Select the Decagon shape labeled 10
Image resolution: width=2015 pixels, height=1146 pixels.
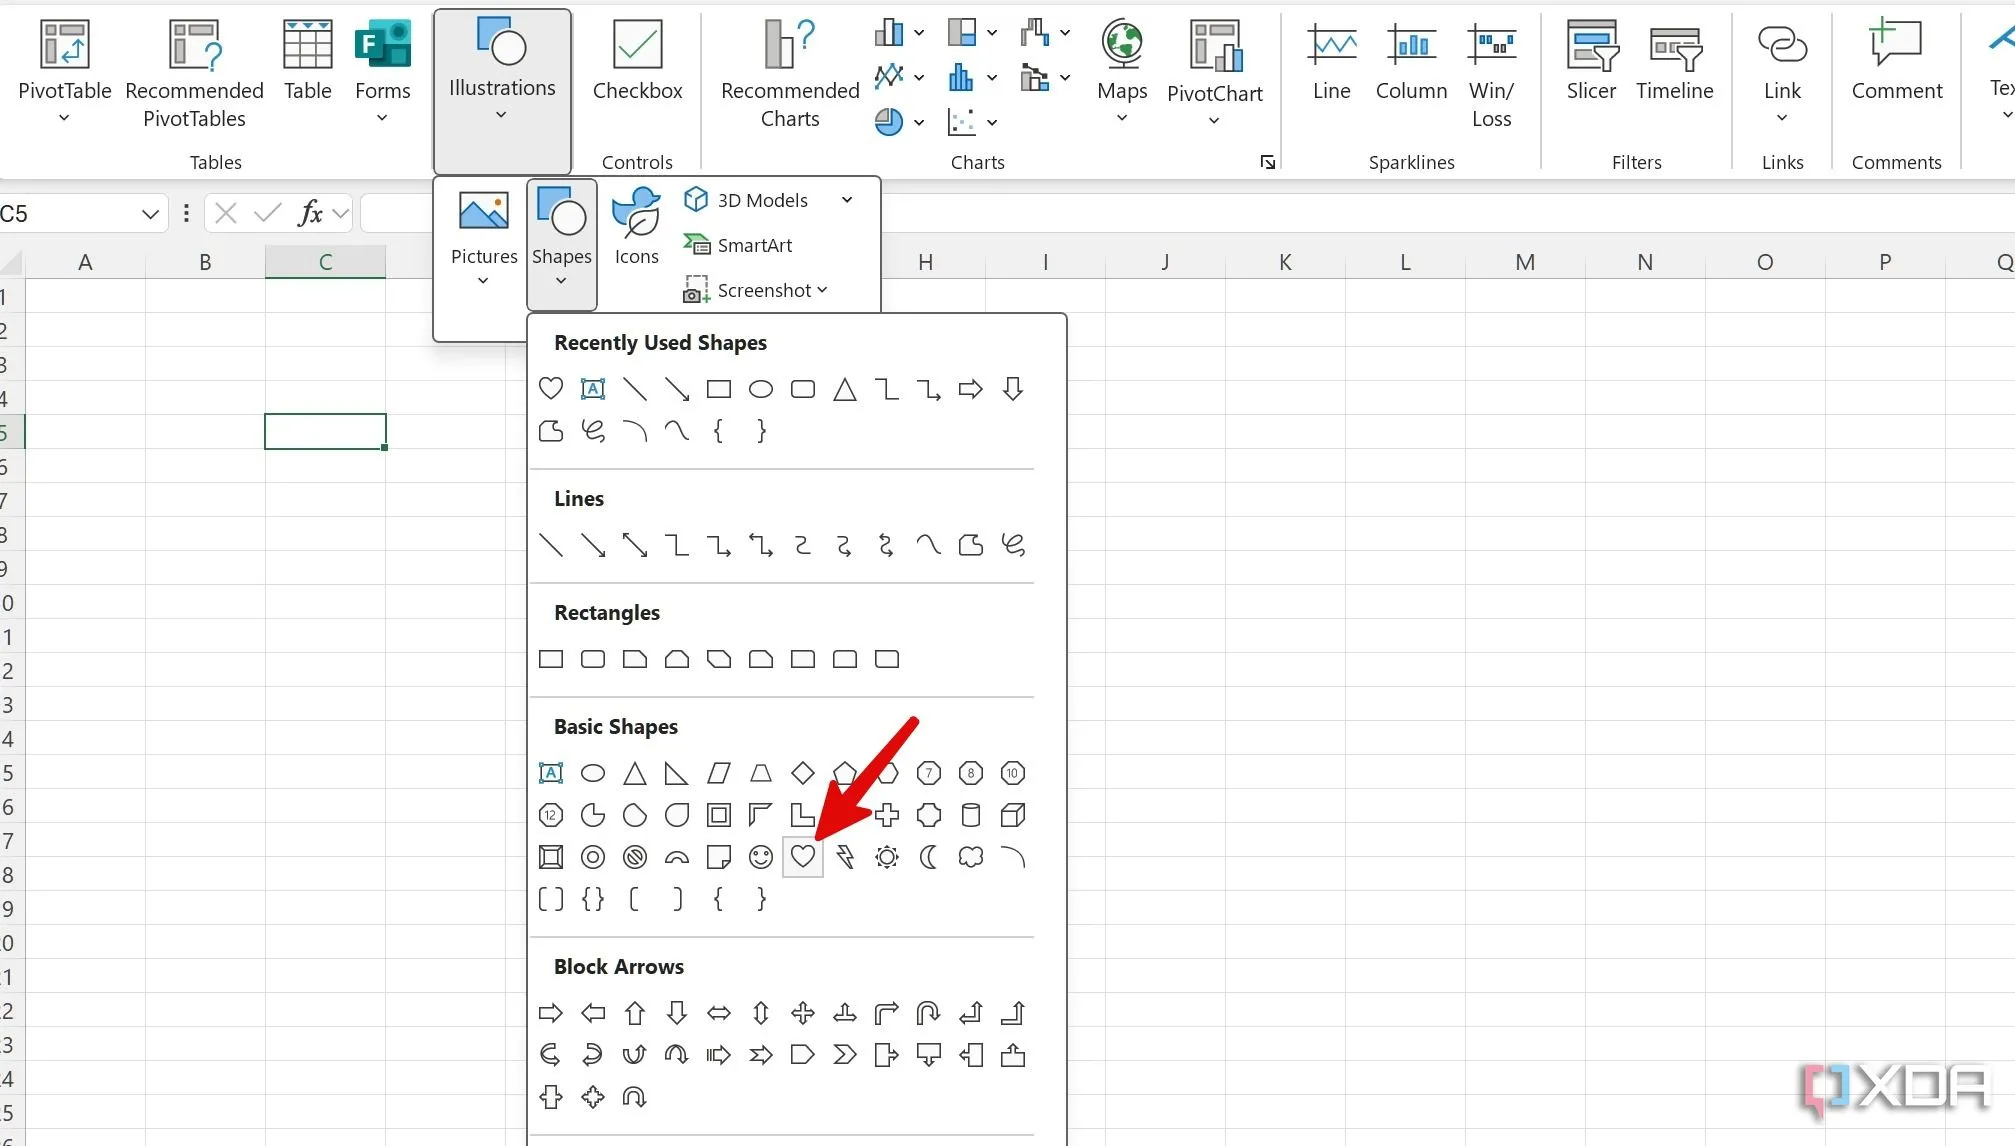(1013, 773)
